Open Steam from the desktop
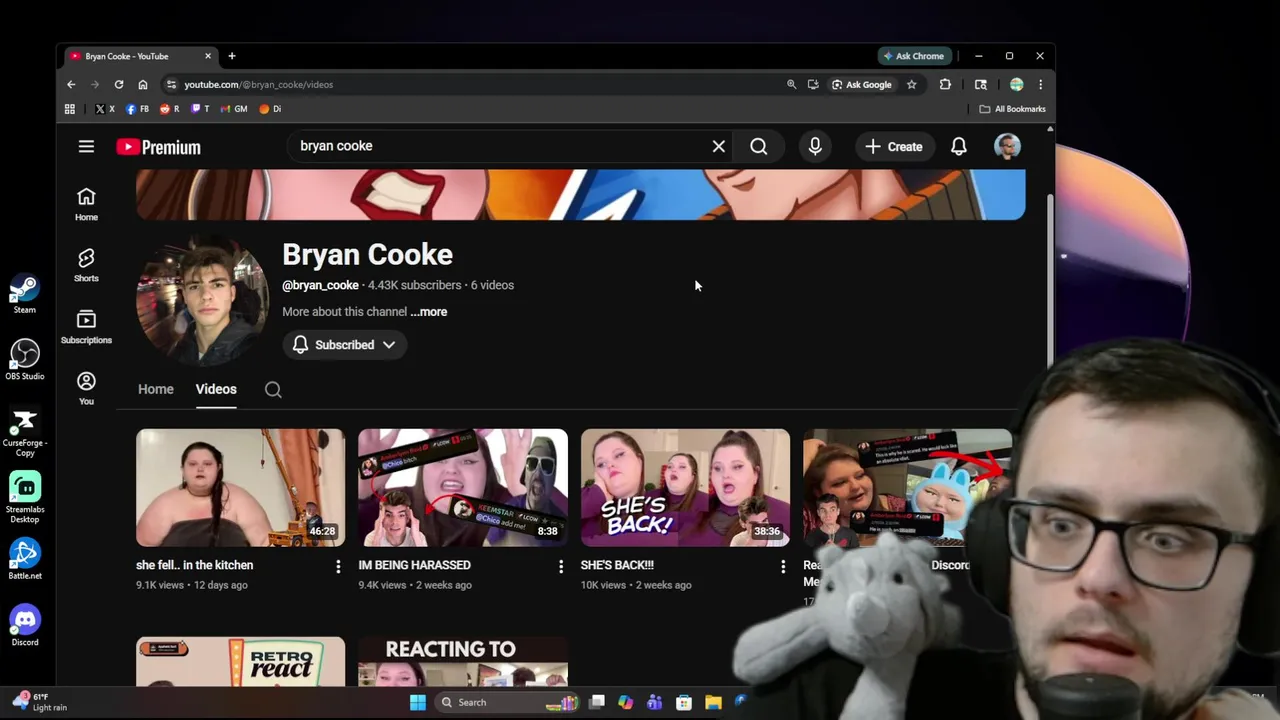 25,294
